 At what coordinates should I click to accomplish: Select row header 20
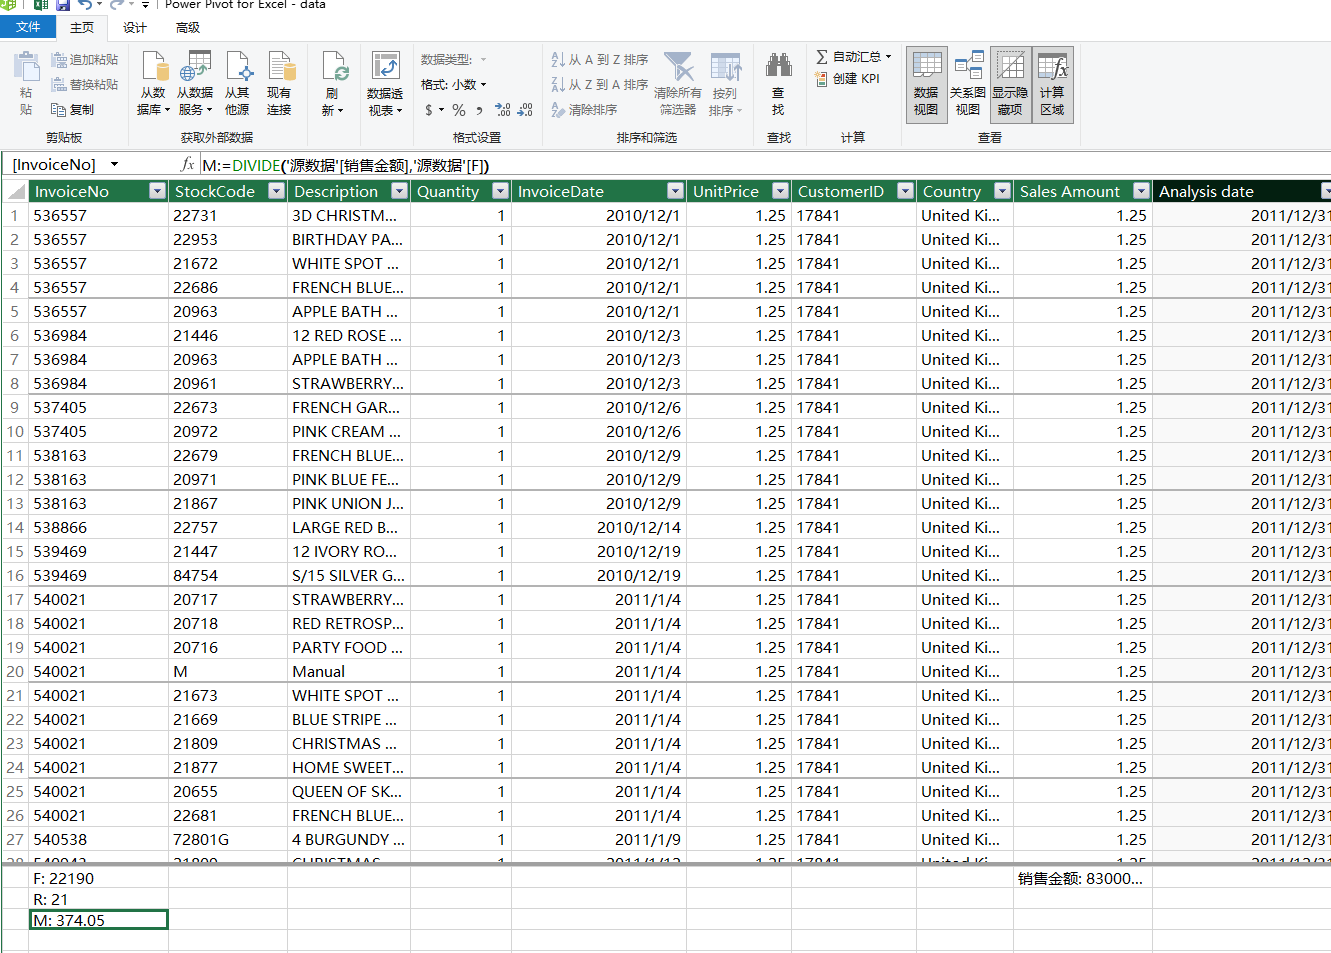(x=15, y=672)
